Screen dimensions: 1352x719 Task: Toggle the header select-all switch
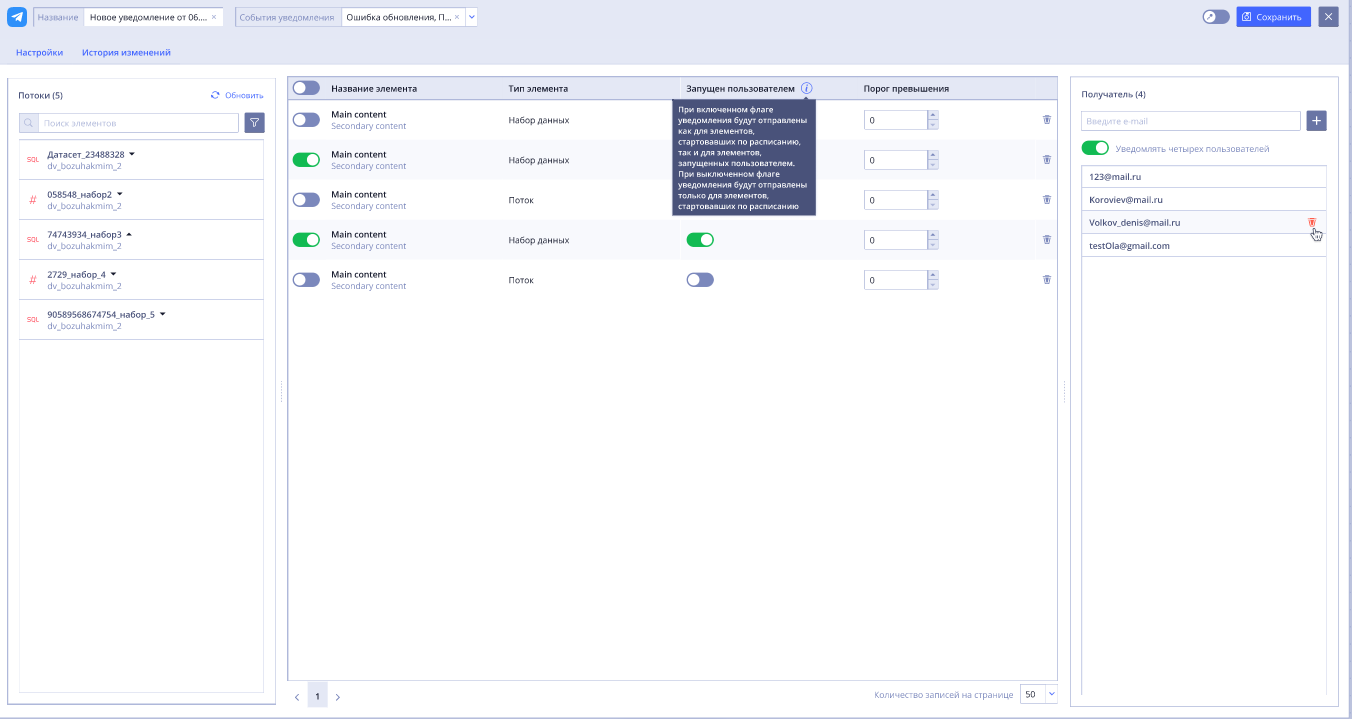click(306, 88)
